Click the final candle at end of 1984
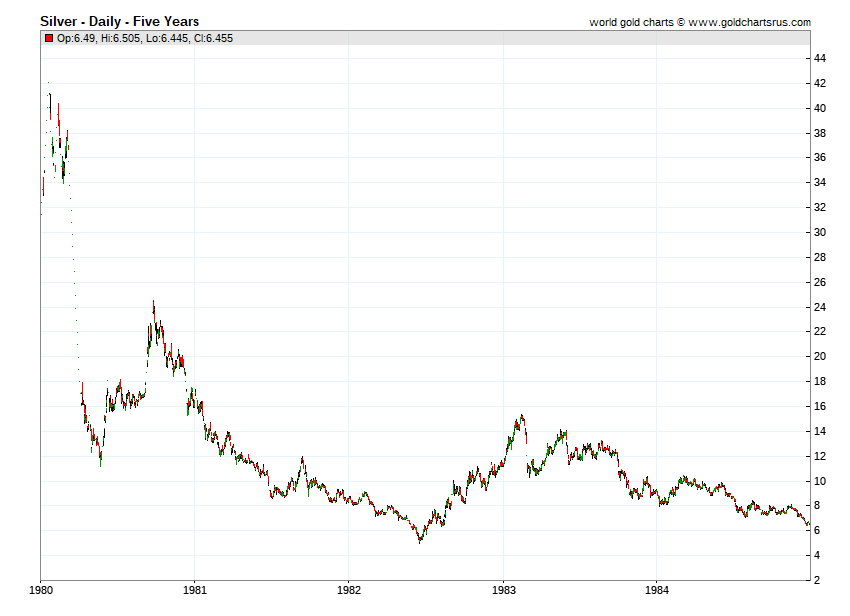This screenshot has height=616, width=850. point(808,524)
